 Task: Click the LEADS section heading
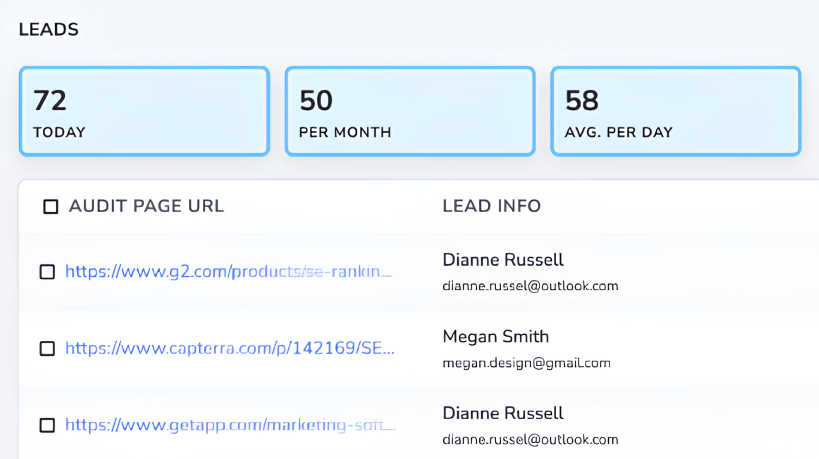click(48, 30)
